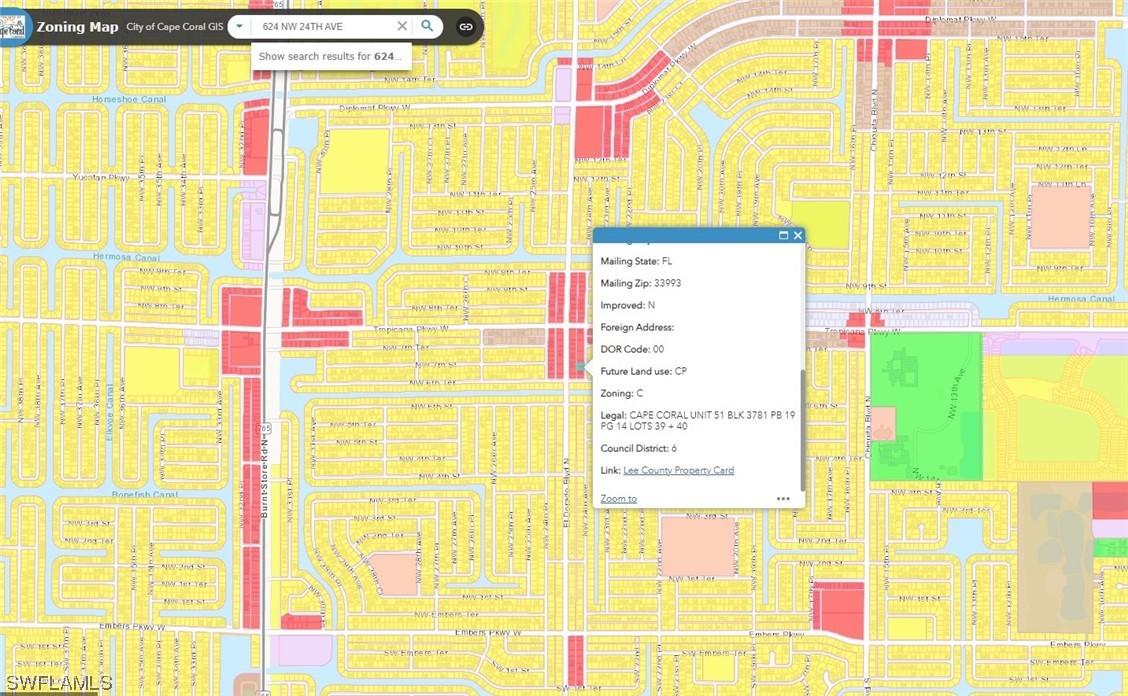Maximize the parcel info popup
Image resolution: width=1128 pixels, height=696 pixels.
(783, 235)
